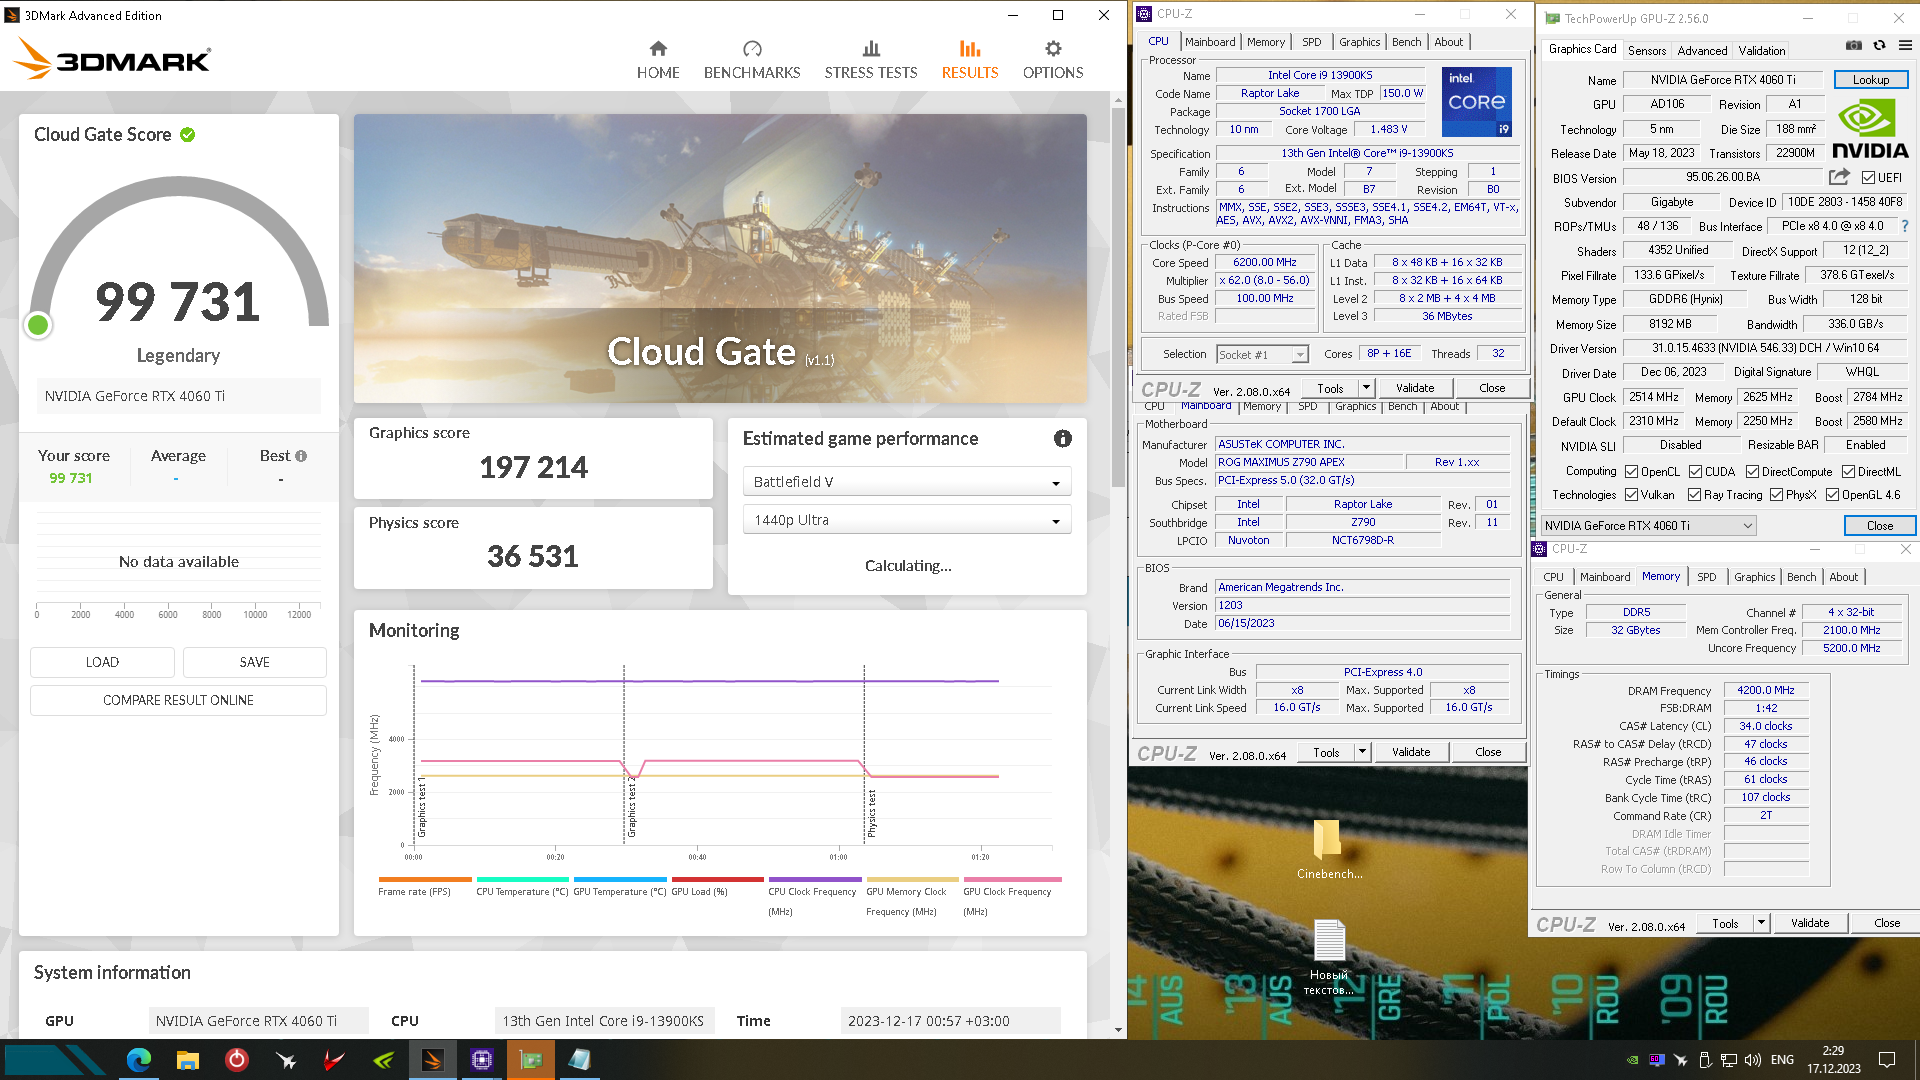Screen dimensions: 1920x1080
Task: Expand the Tools dropdown arrow in top CPU-Z window
Action: 1366,388
